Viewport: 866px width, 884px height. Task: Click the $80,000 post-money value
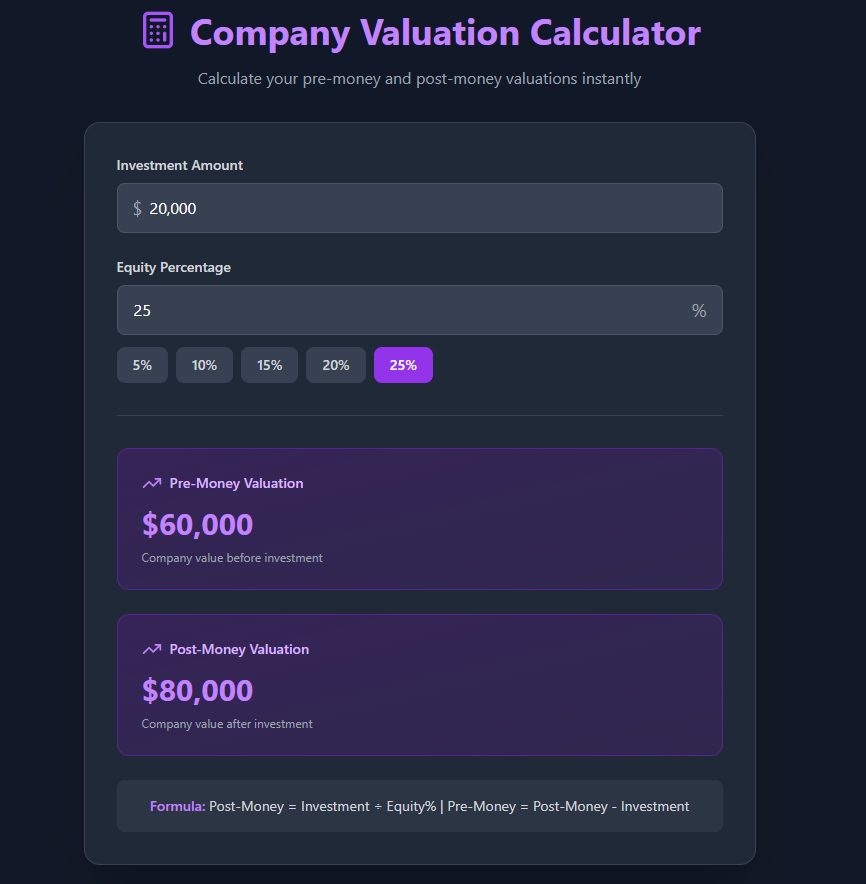point(198,690)
